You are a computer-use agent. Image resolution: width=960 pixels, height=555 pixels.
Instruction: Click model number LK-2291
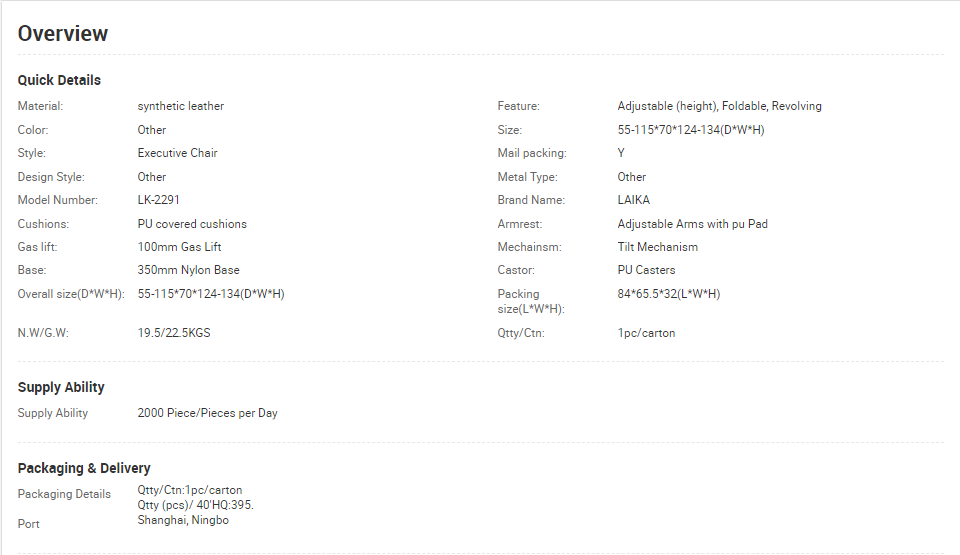click(159, 200)
